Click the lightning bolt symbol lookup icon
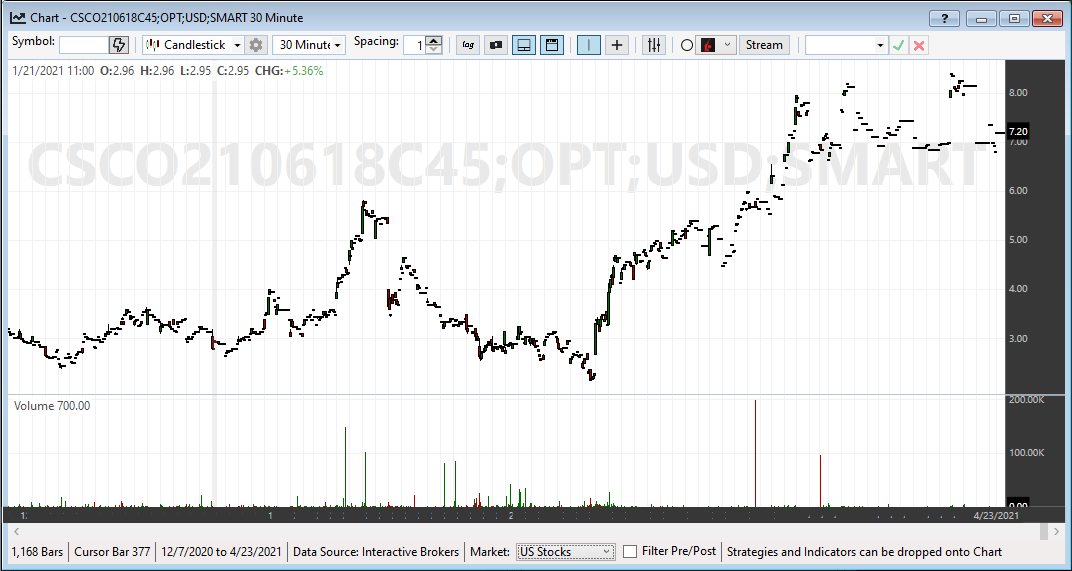The width and height of the screenshot is (1072, 571). (119, 45)
